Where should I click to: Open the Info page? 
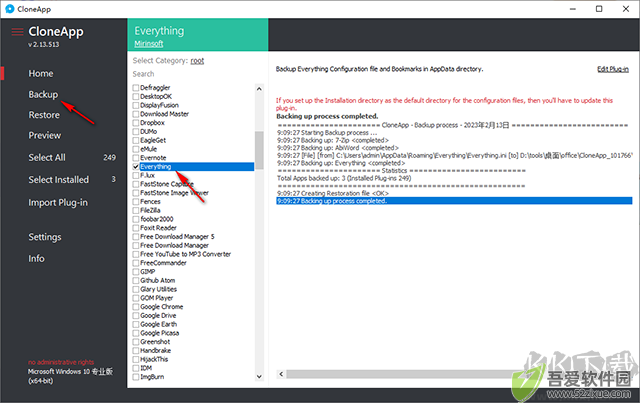[x=36, y=258]
